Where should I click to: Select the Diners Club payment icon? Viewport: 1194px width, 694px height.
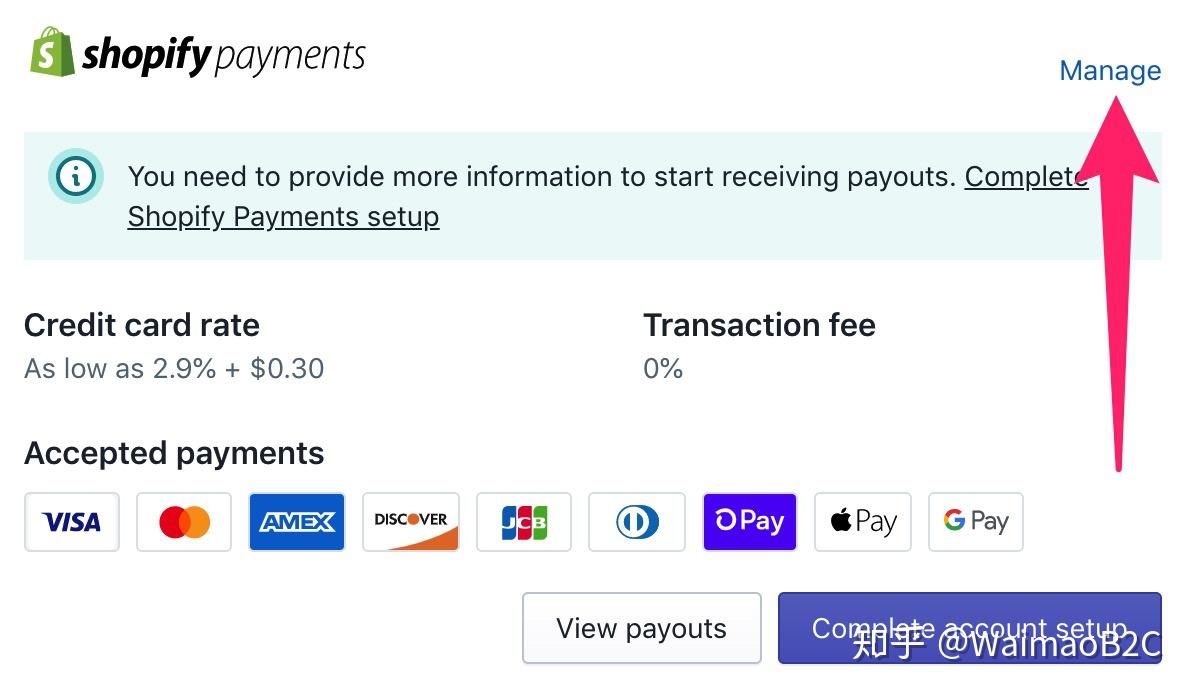[x=636, y=521]
